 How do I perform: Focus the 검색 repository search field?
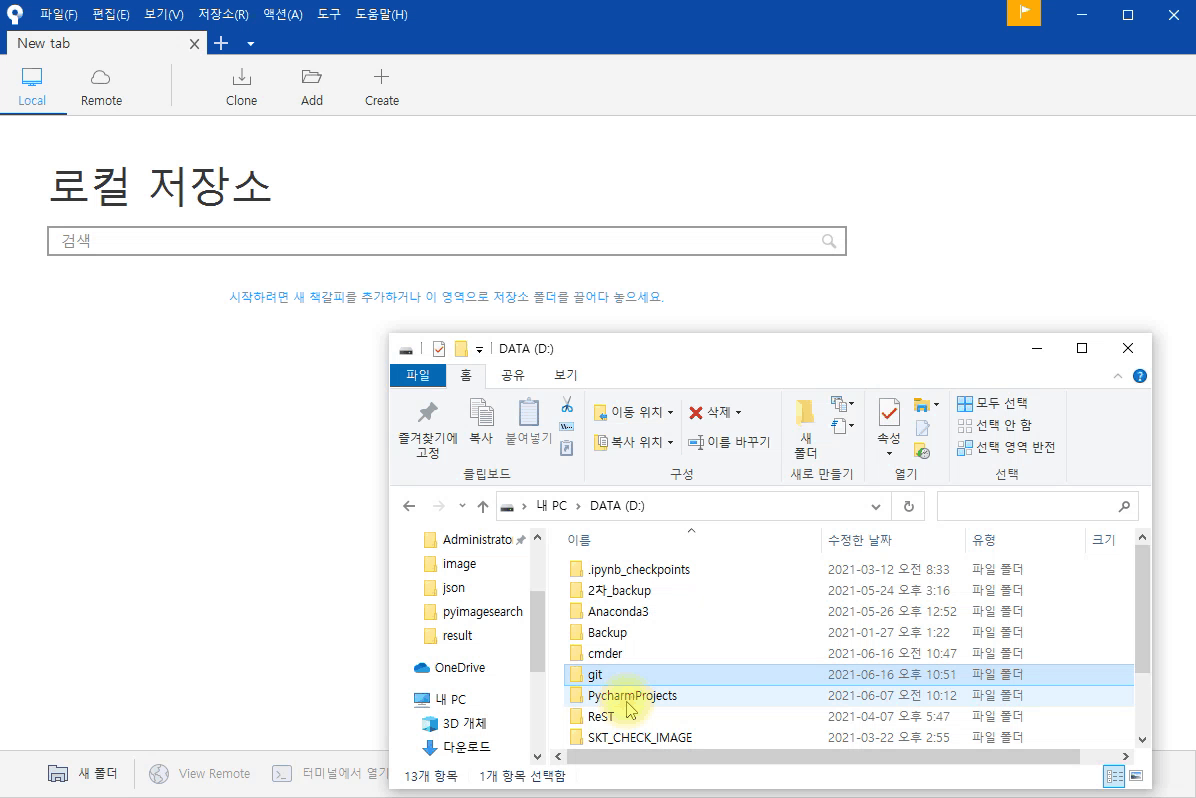click(447, 241)
